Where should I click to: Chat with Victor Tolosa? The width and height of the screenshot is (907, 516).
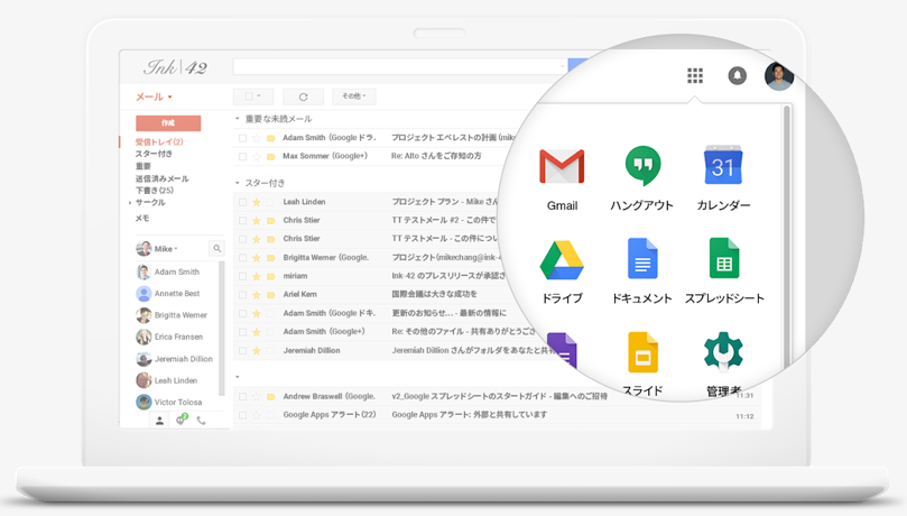[169, 402]
